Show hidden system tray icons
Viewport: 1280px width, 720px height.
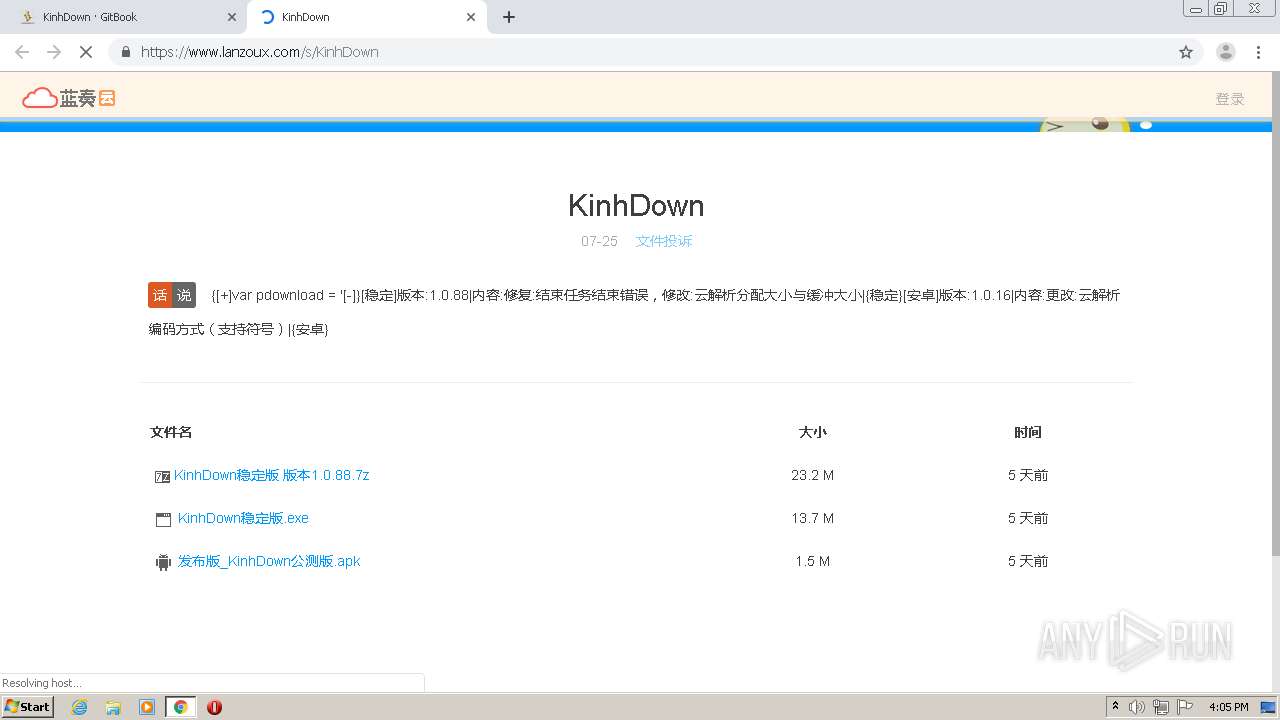tap(1115, 706)
